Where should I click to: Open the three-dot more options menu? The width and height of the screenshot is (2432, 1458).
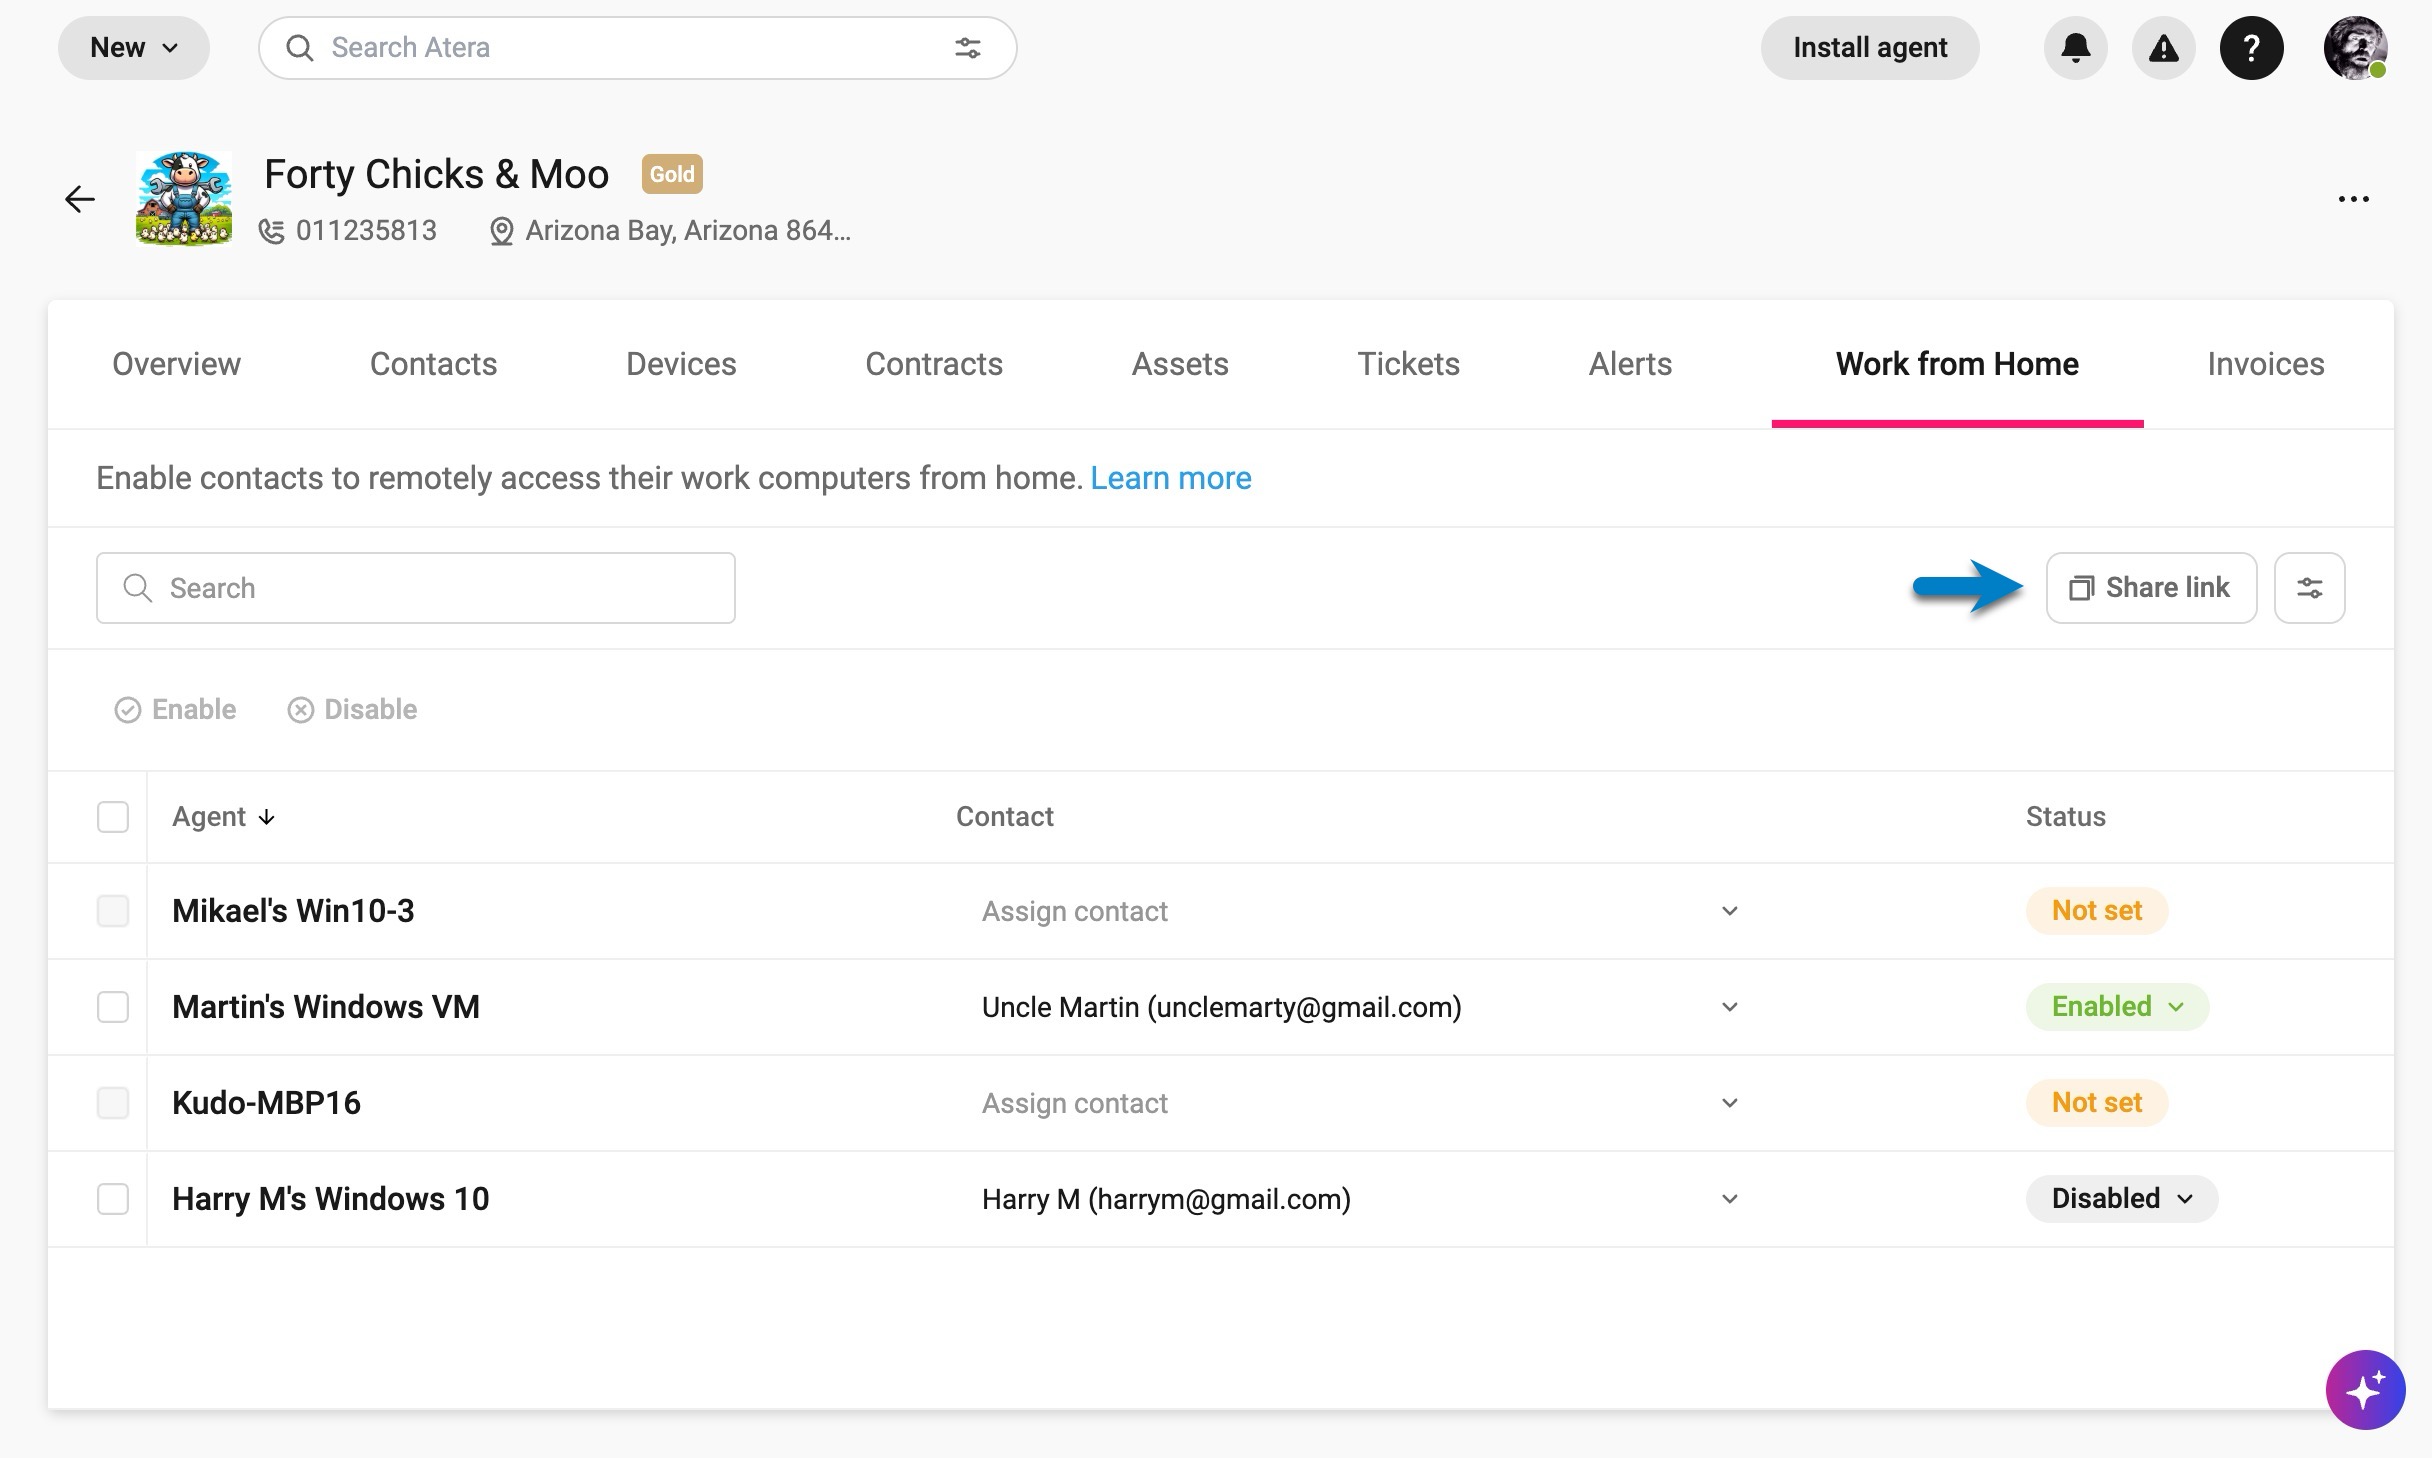pos(2353,199)
